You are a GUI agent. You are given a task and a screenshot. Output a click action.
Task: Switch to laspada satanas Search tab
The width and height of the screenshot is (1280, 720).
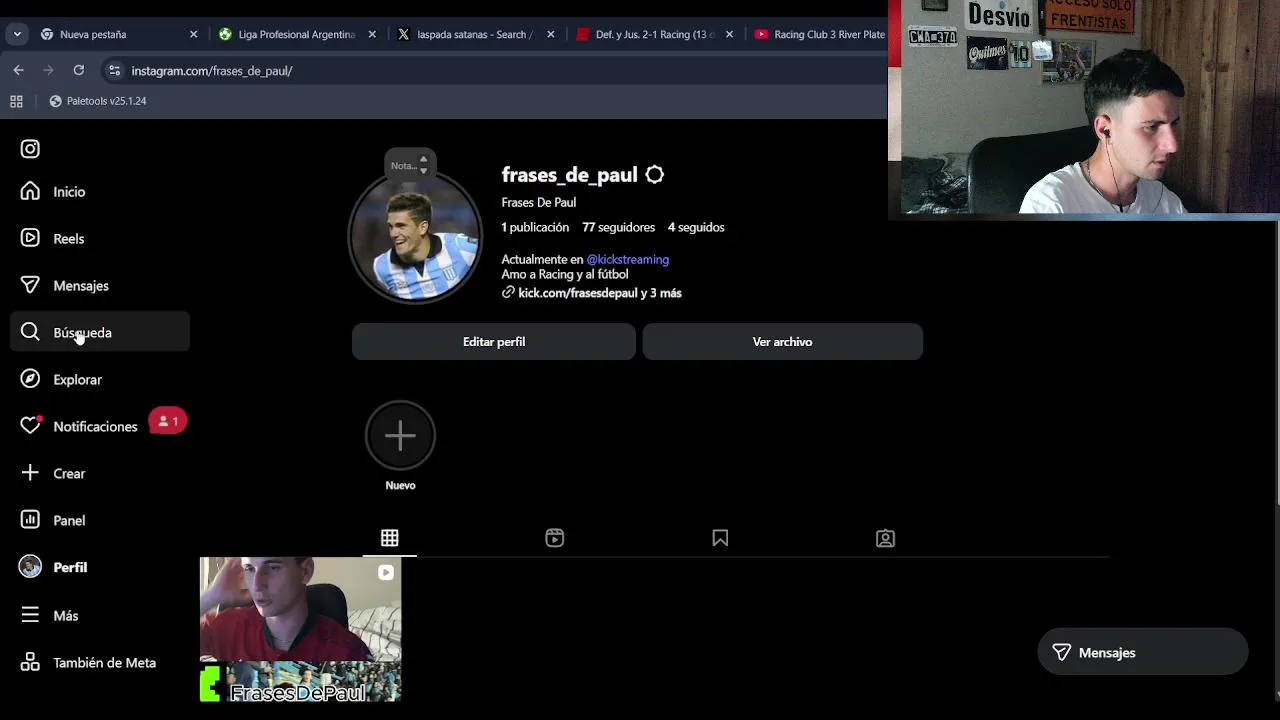(475, 34)
